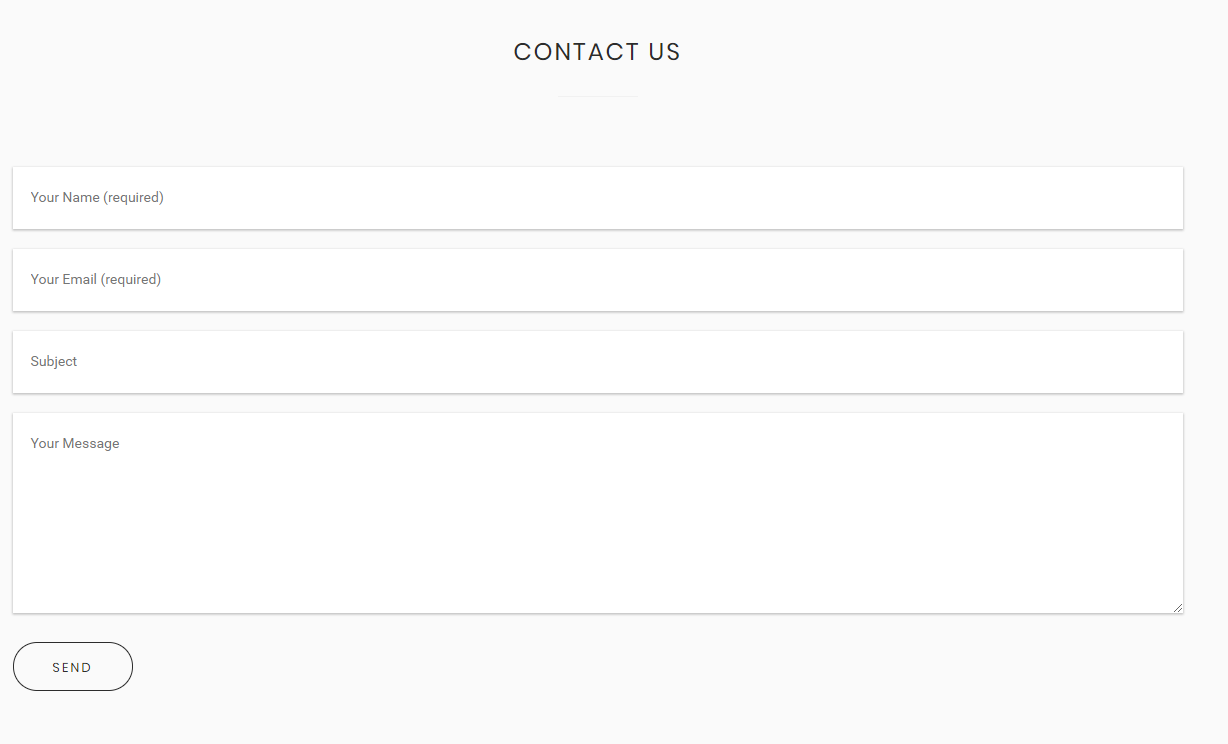Submit the contact form with Send
Screen dimensions: 1228x744
[x=72, y=667]
